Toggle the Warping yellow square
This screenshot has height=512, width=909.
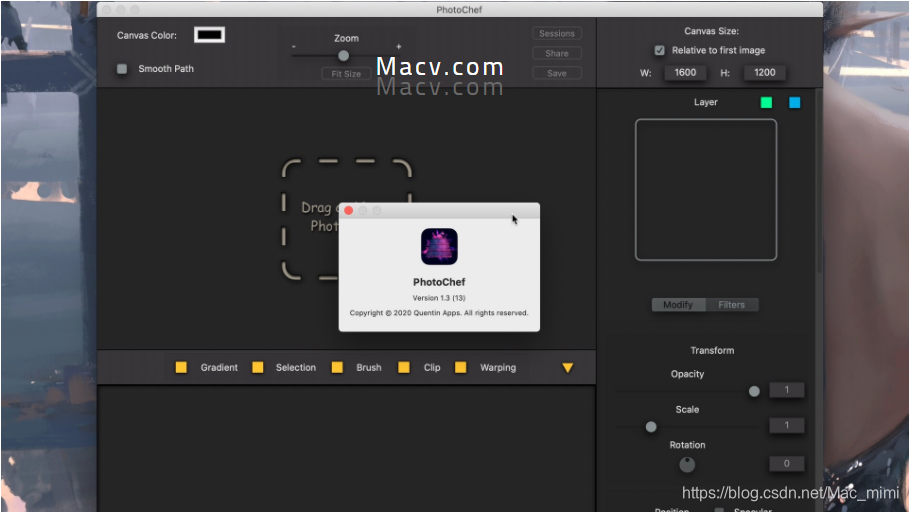[x=460, y=368]
